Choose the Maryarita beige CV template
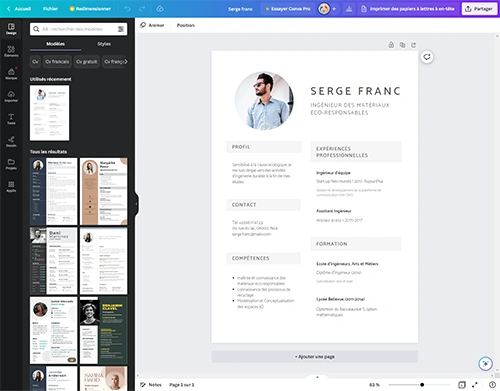Image resolution: width=500 pixels, height=391 pixels. pos(104,191)
